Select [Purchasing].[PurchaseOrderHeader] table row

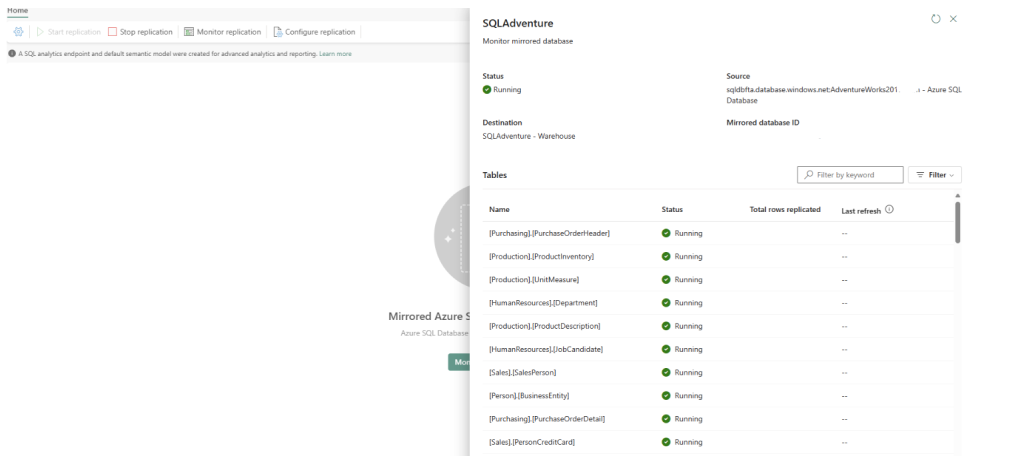click(718, 233)
